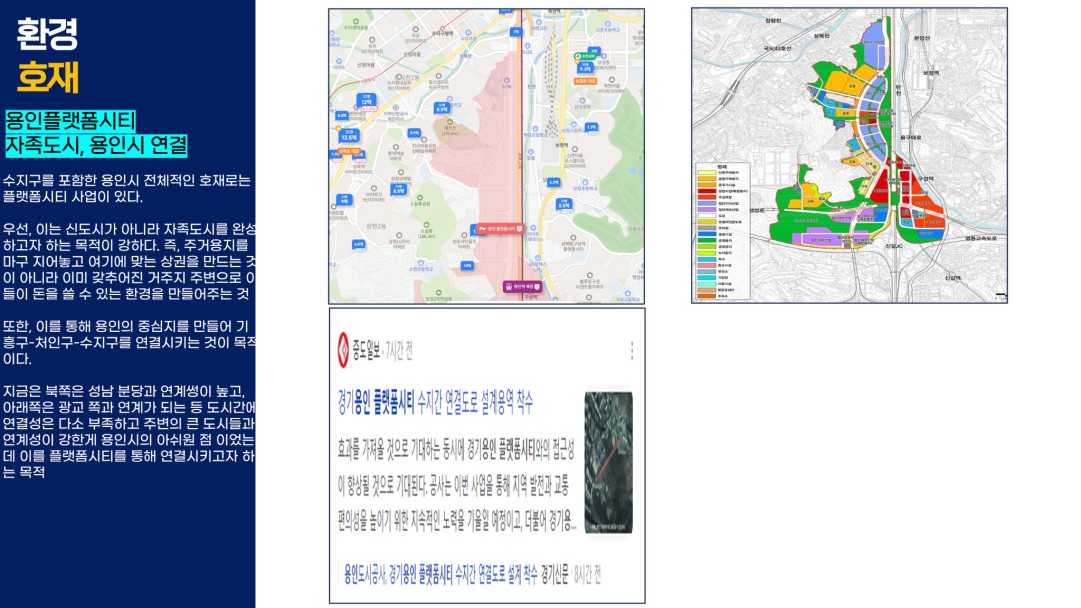Click the 보정역 label on the left map
1081x608 pixels.
pyautogui.click(x=561, y=145)
